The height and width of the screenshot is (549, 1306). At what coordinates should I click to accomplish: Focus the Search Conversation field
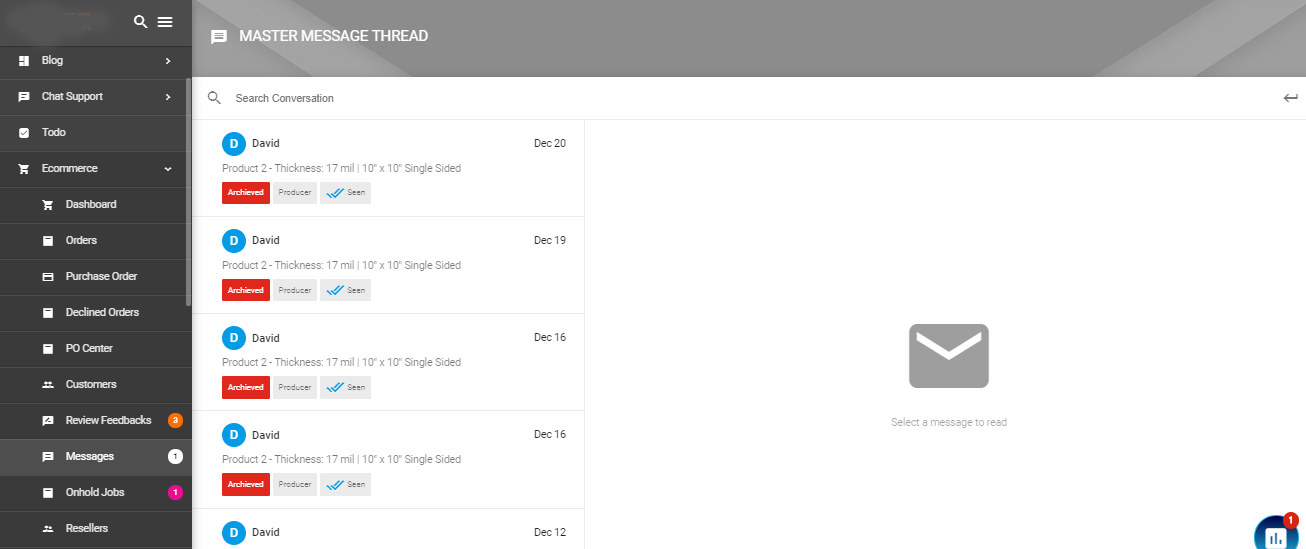click(x=740, y=98)
